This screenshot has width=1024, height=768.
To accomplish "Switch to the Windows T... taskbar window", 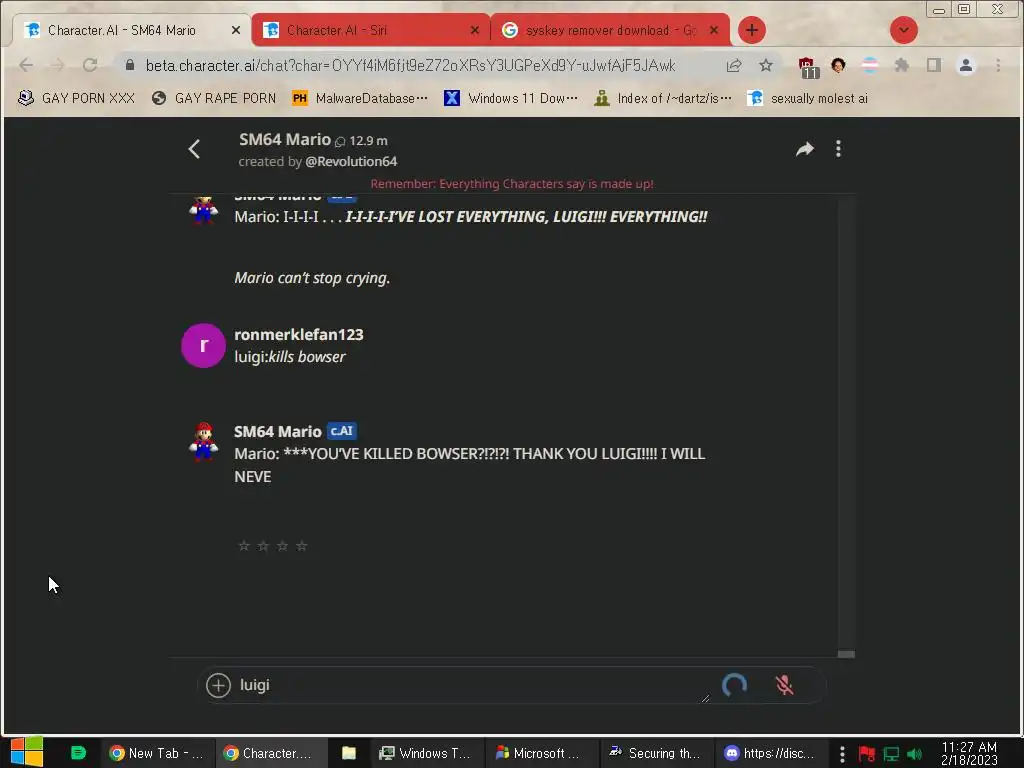I will (426, 753).
